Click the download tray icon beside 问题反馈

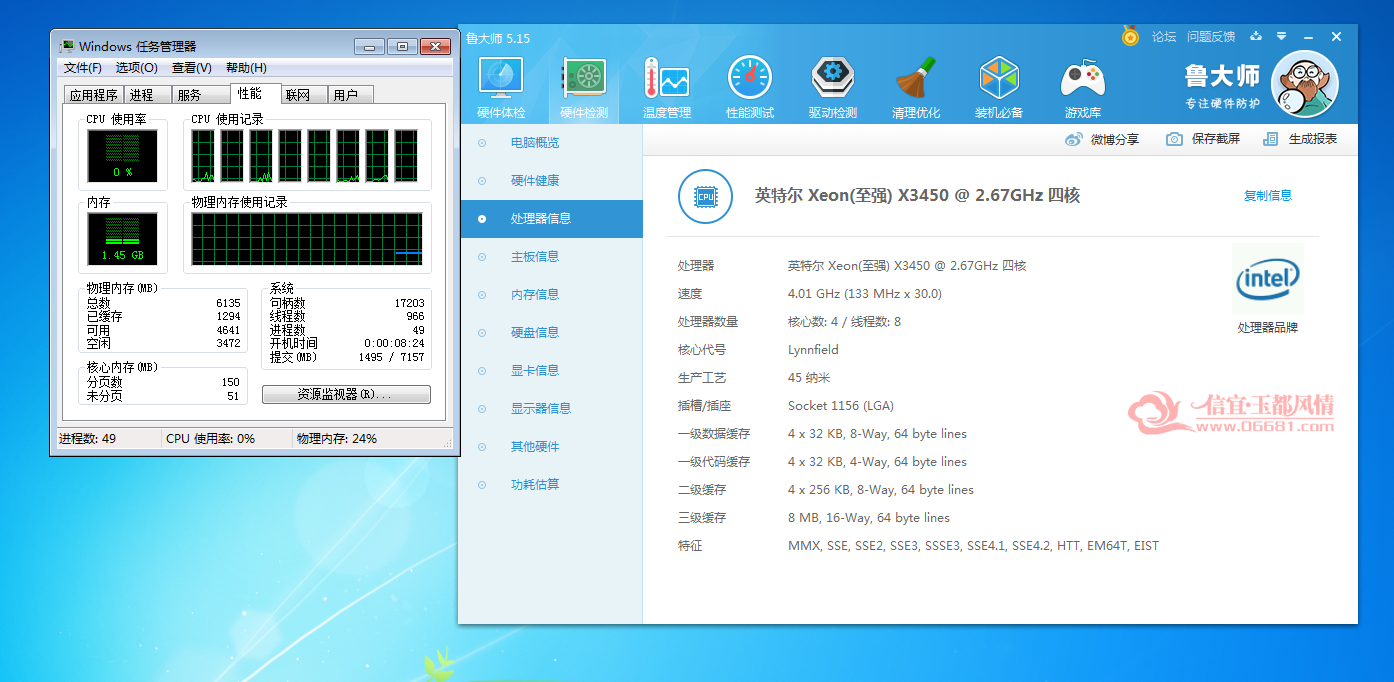(1257, 37)
